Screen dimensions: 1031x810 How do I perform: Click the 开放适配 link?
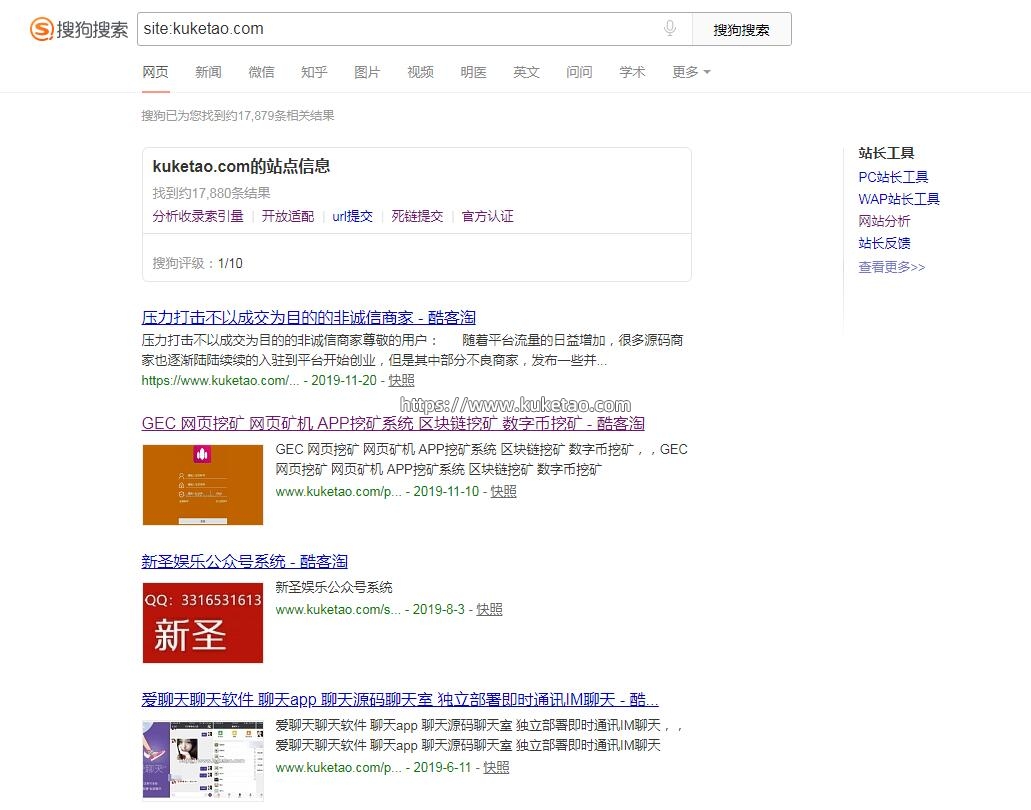click(x=287, y=216)
